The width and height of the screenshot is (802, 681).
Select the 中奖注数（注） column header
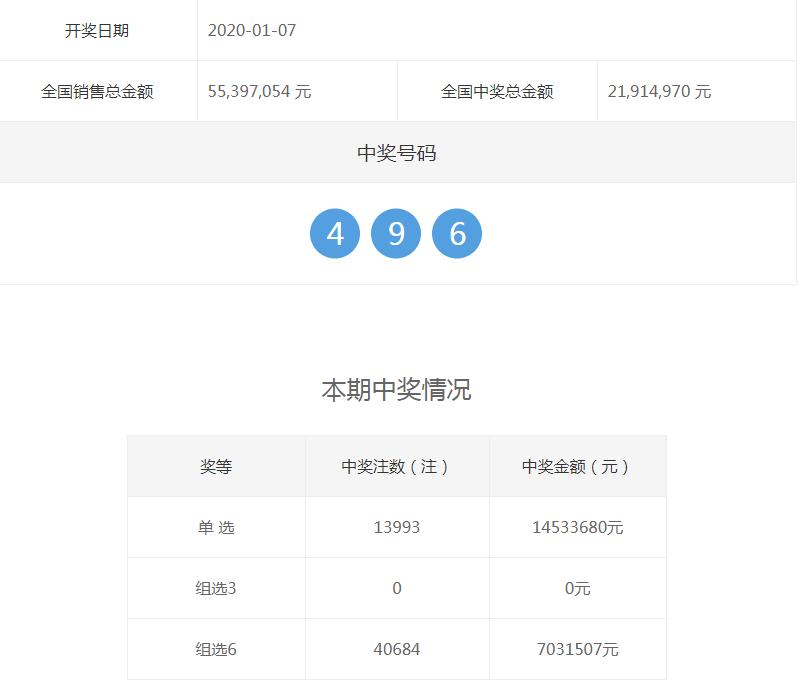(395, 465)
